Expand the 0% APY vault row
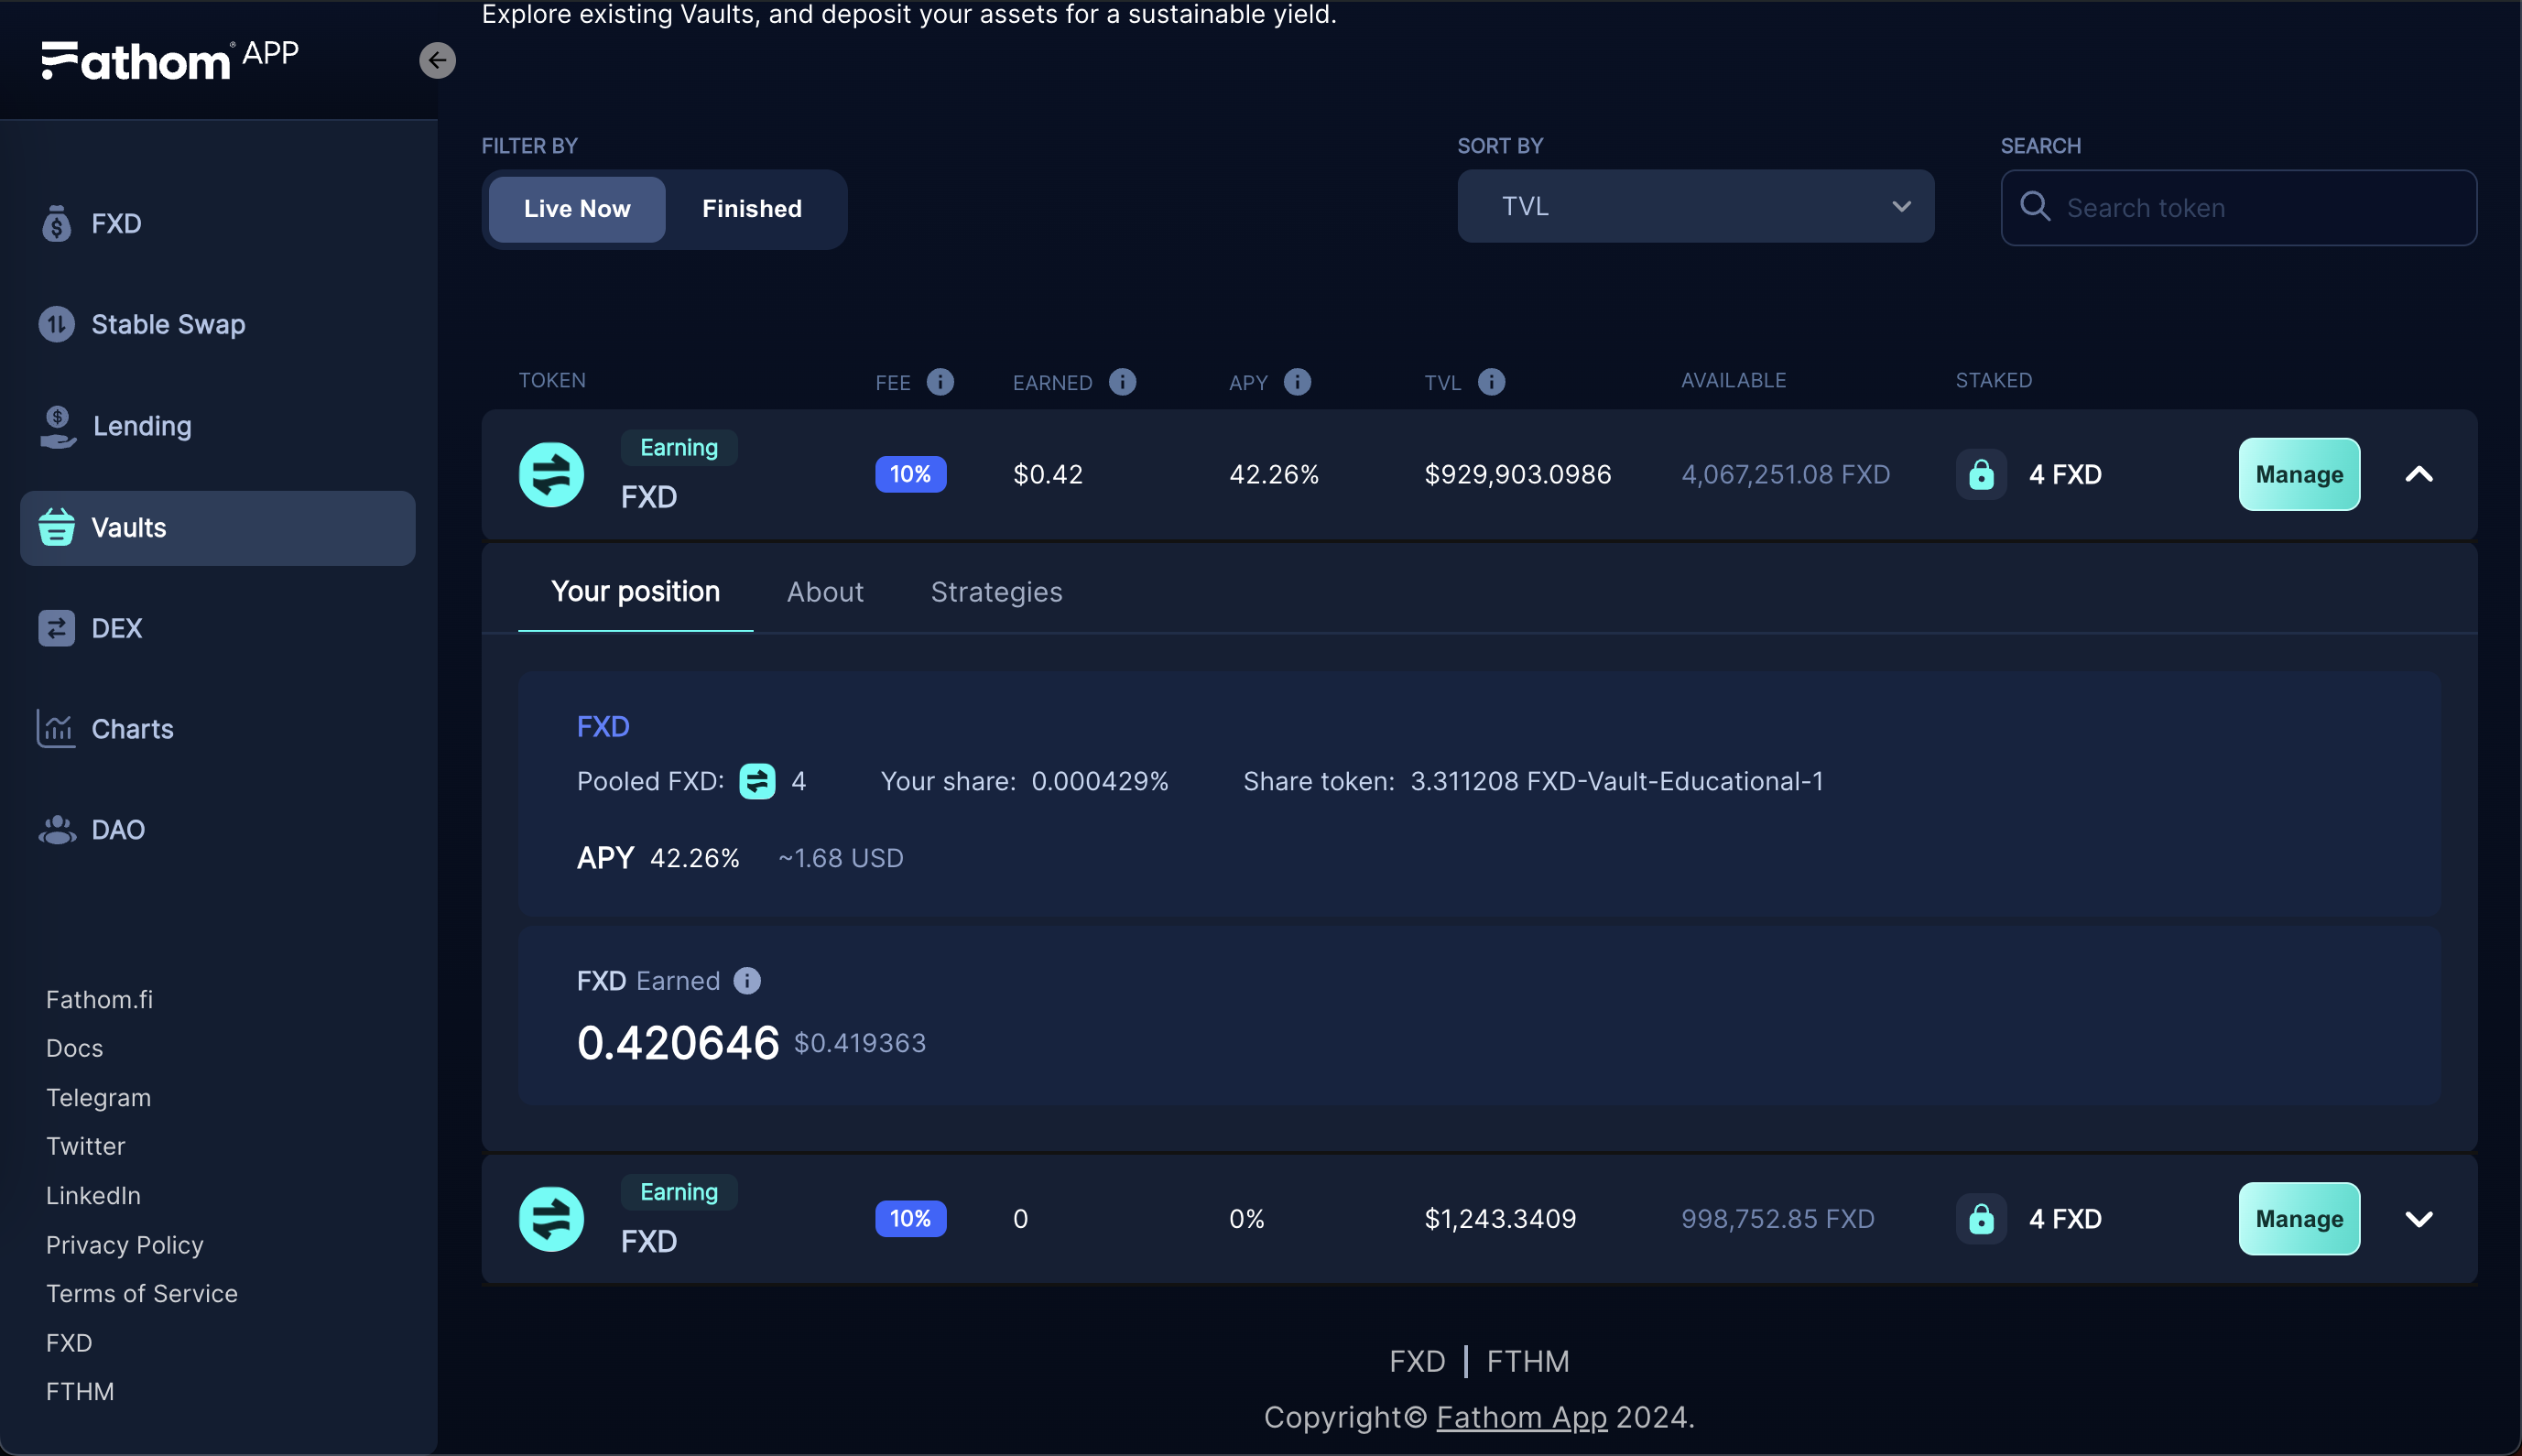Viewport: 2522px width, 1456px height. pos(2418,1219)
